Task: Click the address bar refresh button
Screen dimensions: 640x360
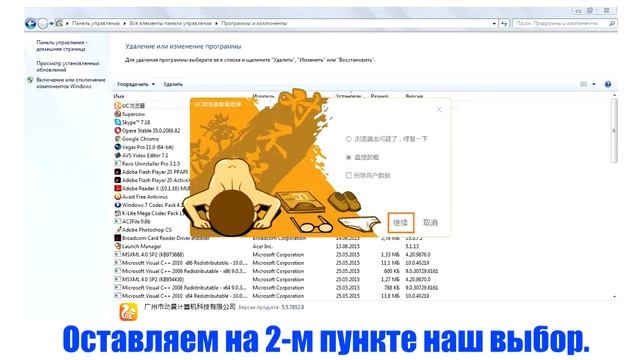Action: click(x=504, y=24)
